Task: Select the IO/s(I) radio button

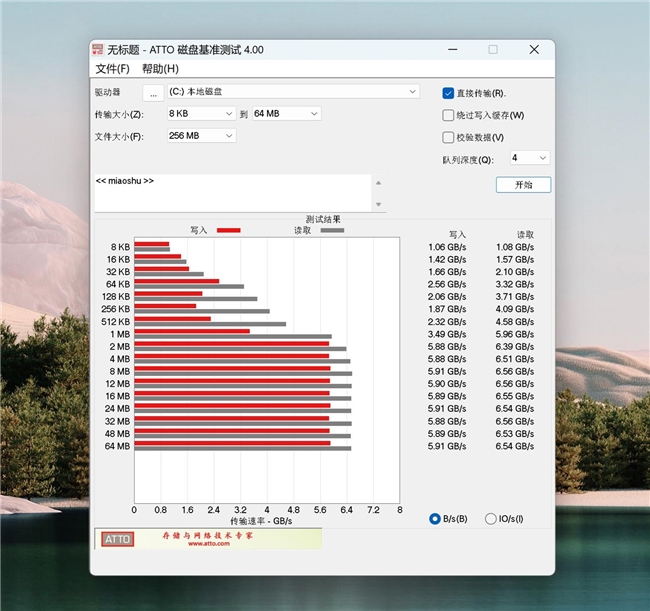Action: click(x=490, y=519)
